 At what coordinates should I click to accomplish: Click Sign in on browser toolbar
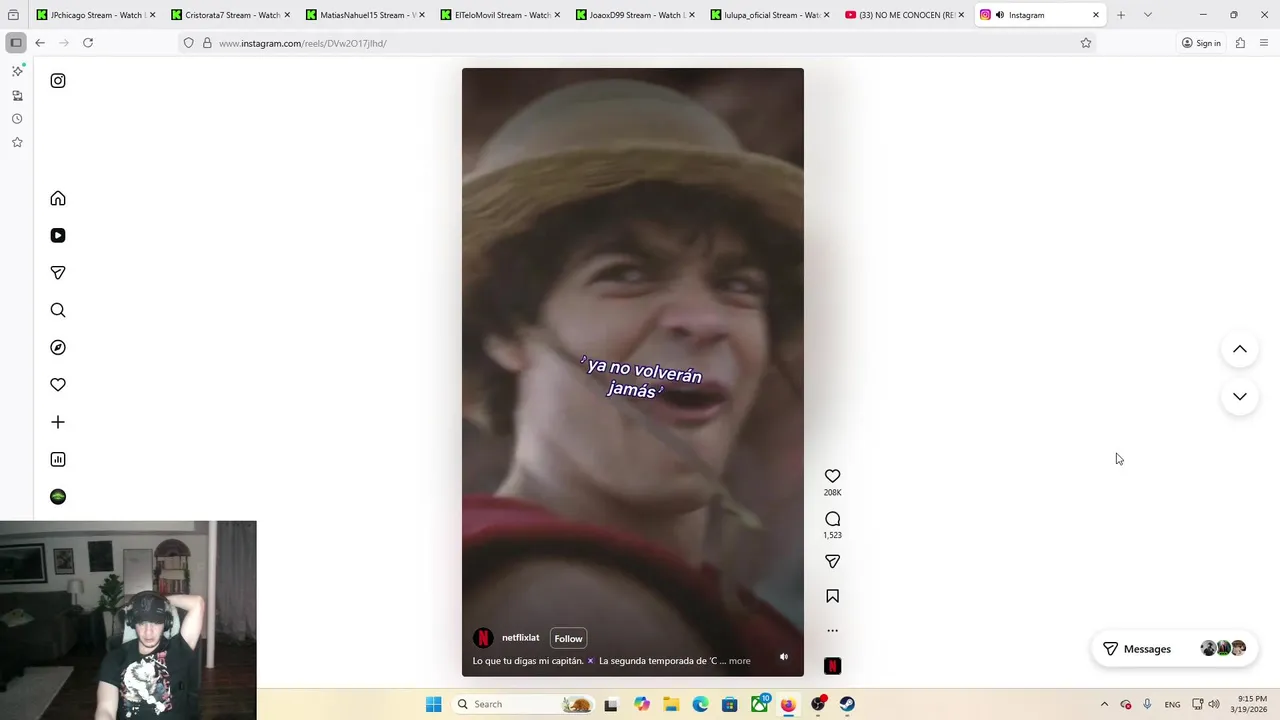(1201, 43)
